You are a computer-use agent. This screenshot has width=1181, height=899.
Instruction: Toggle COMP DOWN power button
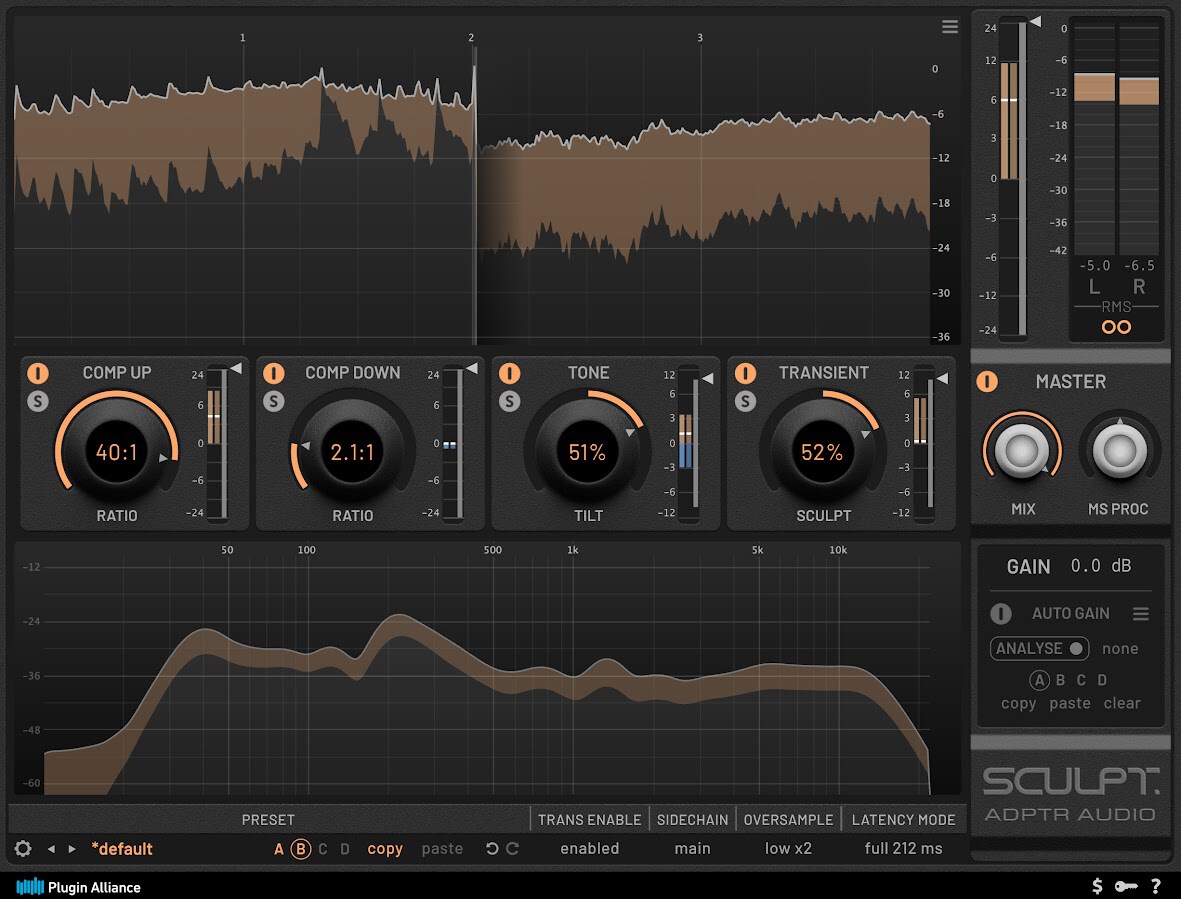point(273,373)
